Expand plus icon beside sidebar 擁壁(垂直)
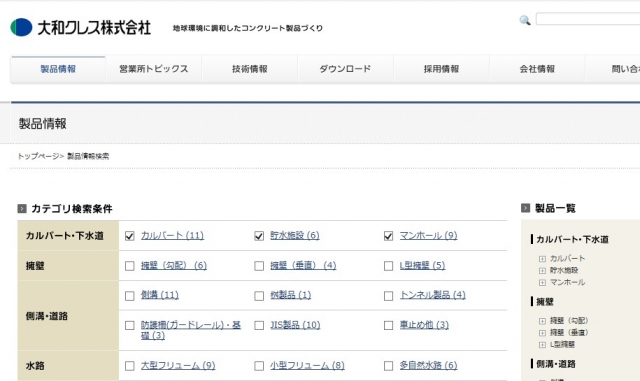This screenshot has width=640, height=381. click(x=542, y=333)
